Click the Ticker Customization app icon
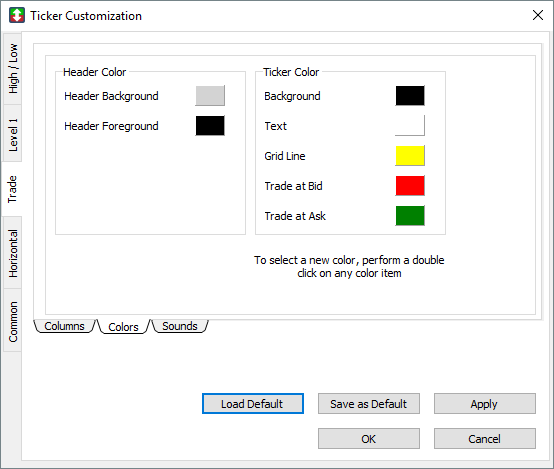This screenshot has height=469, width=554. (17, 16)
